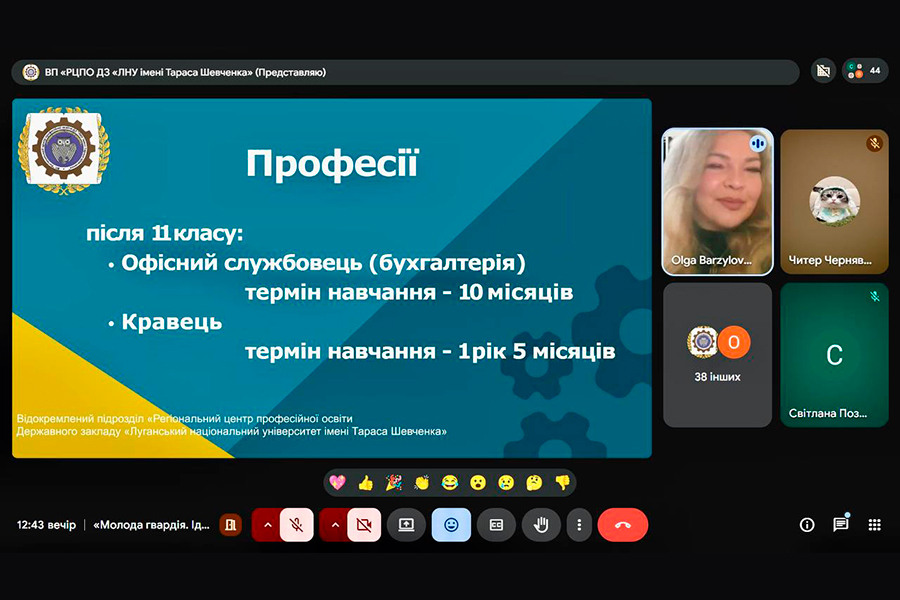Click the presenter avatar logo in top bar

[30, 72]
